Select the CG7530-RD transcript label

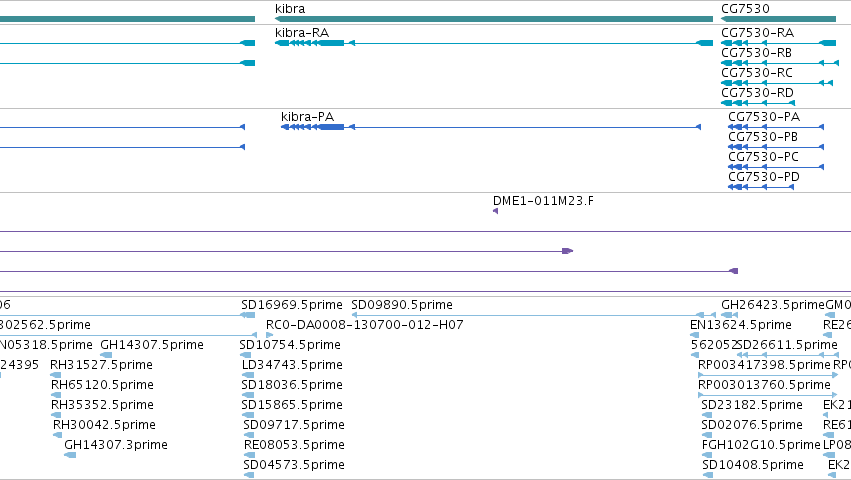(757, 93)
